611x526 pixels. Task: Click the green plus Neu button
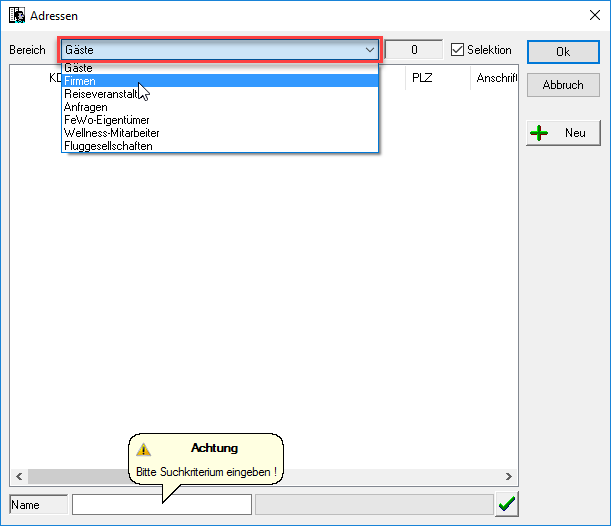(563, 133)
